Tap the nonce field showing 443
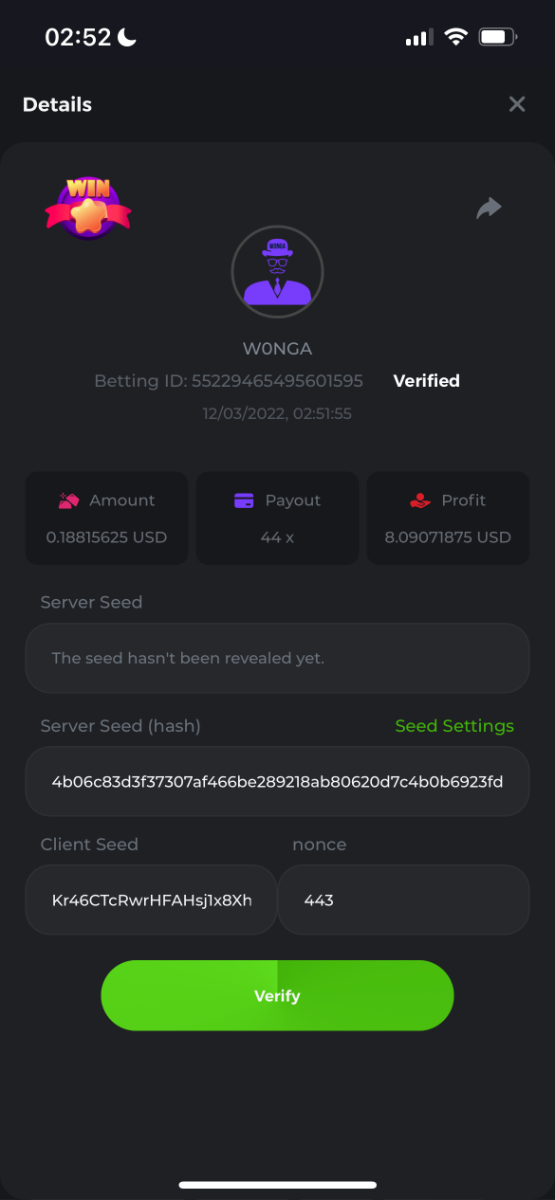Image resolution: width=555 pixels, height=1200 pixels. pos(404,899)
